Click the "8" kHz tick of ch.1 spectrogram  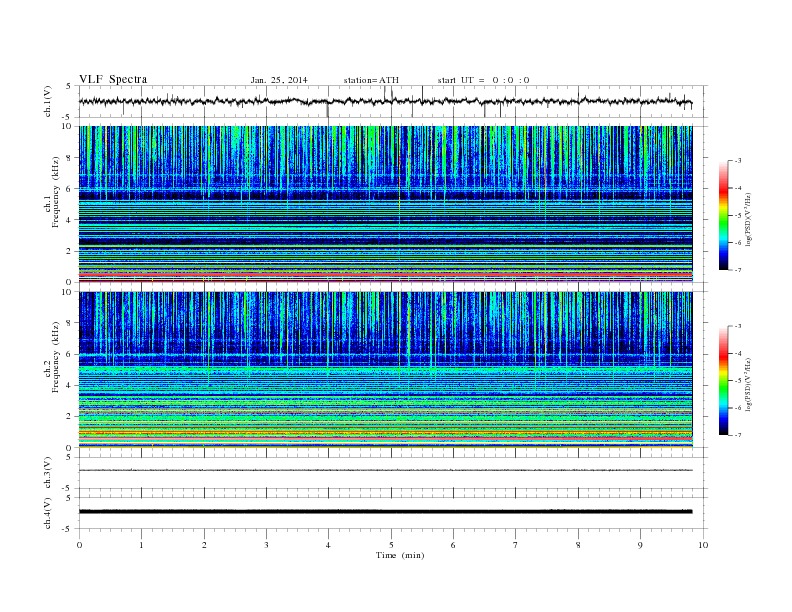click(69, 158)
